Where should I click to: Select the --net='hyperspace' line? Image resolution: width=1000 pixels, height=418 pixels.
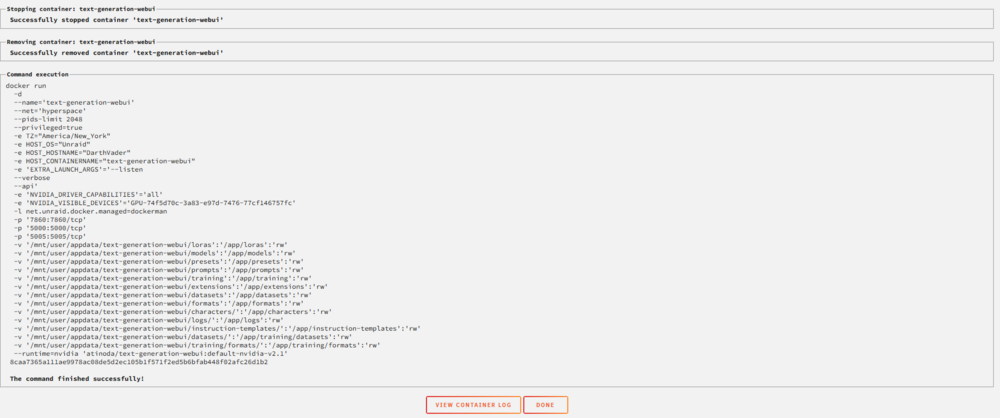(50, 110)
